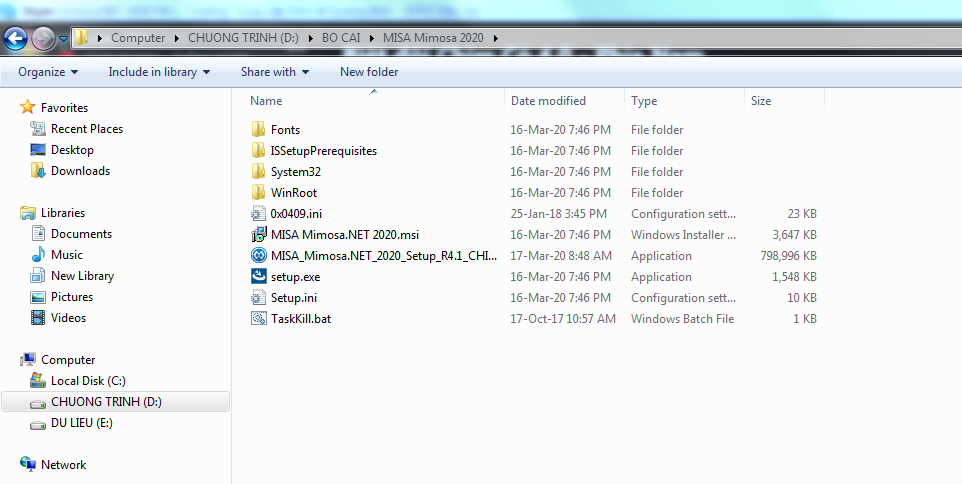Expand arrow after BO CAI breadcrumb
Viewport: 962px width, 484px height.
pyautogui.click(x=372, y=38)
